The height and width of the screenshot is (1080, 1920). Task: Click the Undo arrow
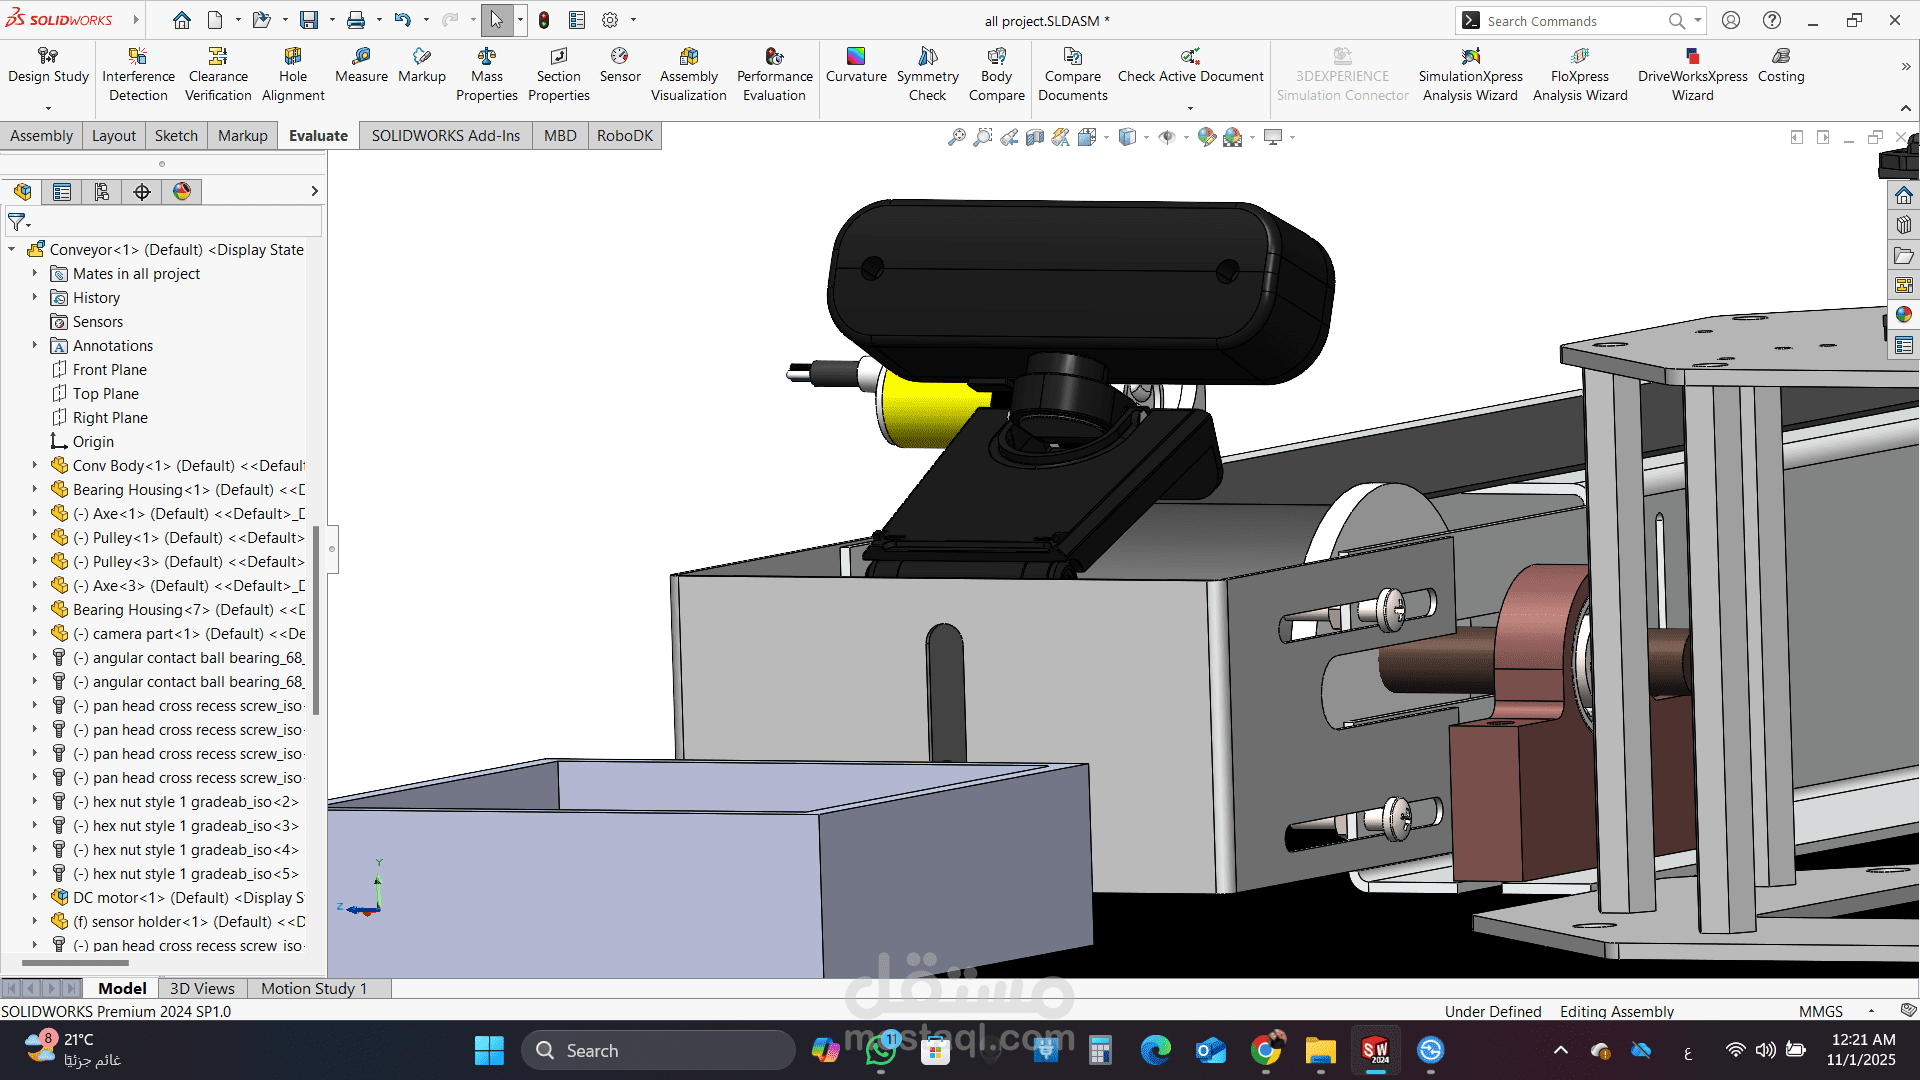click(x=402, y=20)
